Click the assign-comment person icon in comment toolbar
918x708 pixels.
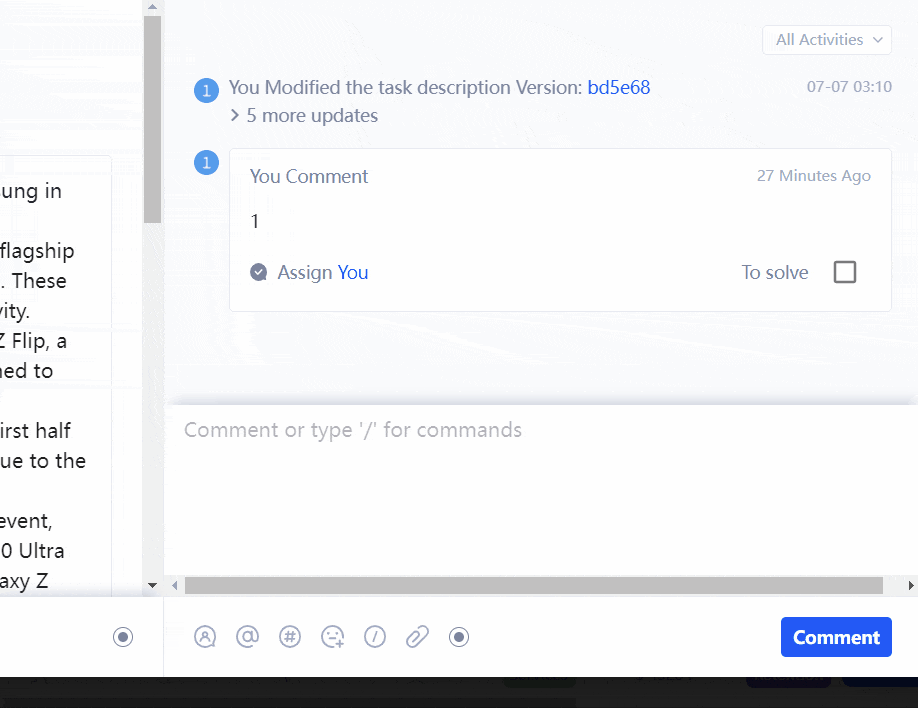[x=205, y=637]
